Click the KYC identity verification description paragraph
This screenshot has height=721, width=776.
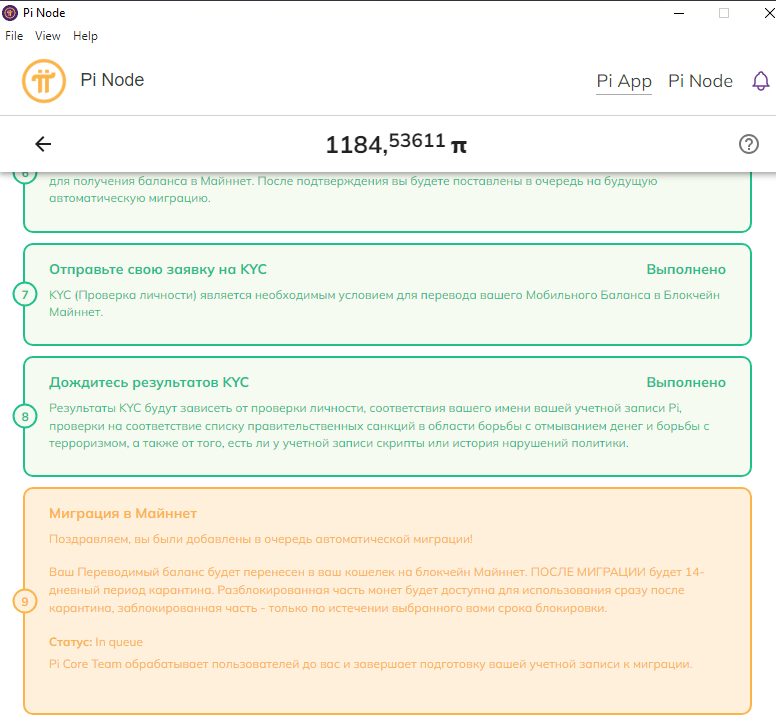385,303
